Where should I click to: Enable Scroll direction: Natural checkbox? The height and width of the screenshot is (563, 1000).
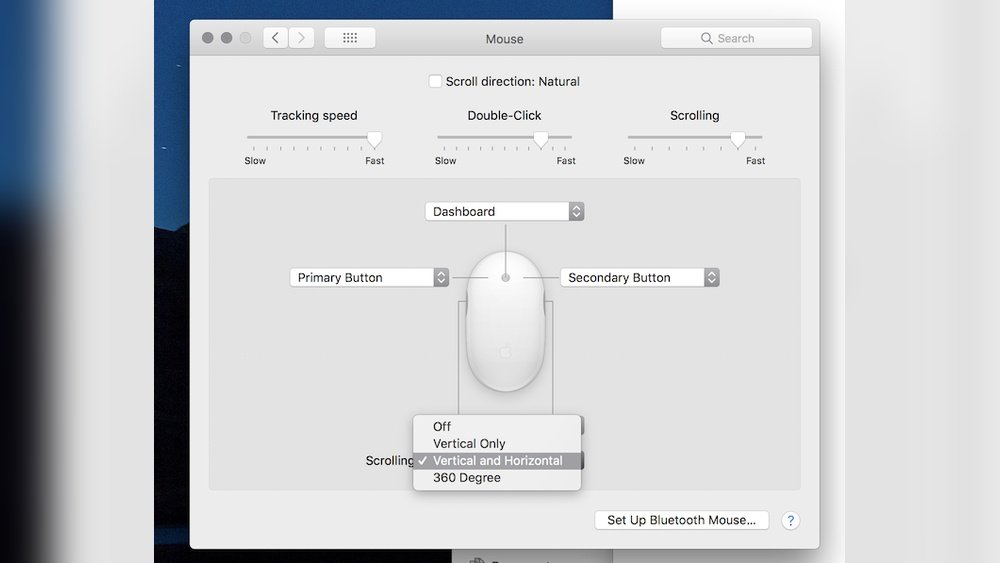(x=435, y=82)
